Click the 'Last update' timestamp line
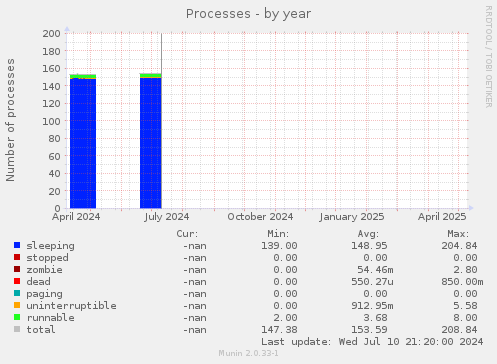This screenshot has height=364, width=497. click(x=372, y=342)
